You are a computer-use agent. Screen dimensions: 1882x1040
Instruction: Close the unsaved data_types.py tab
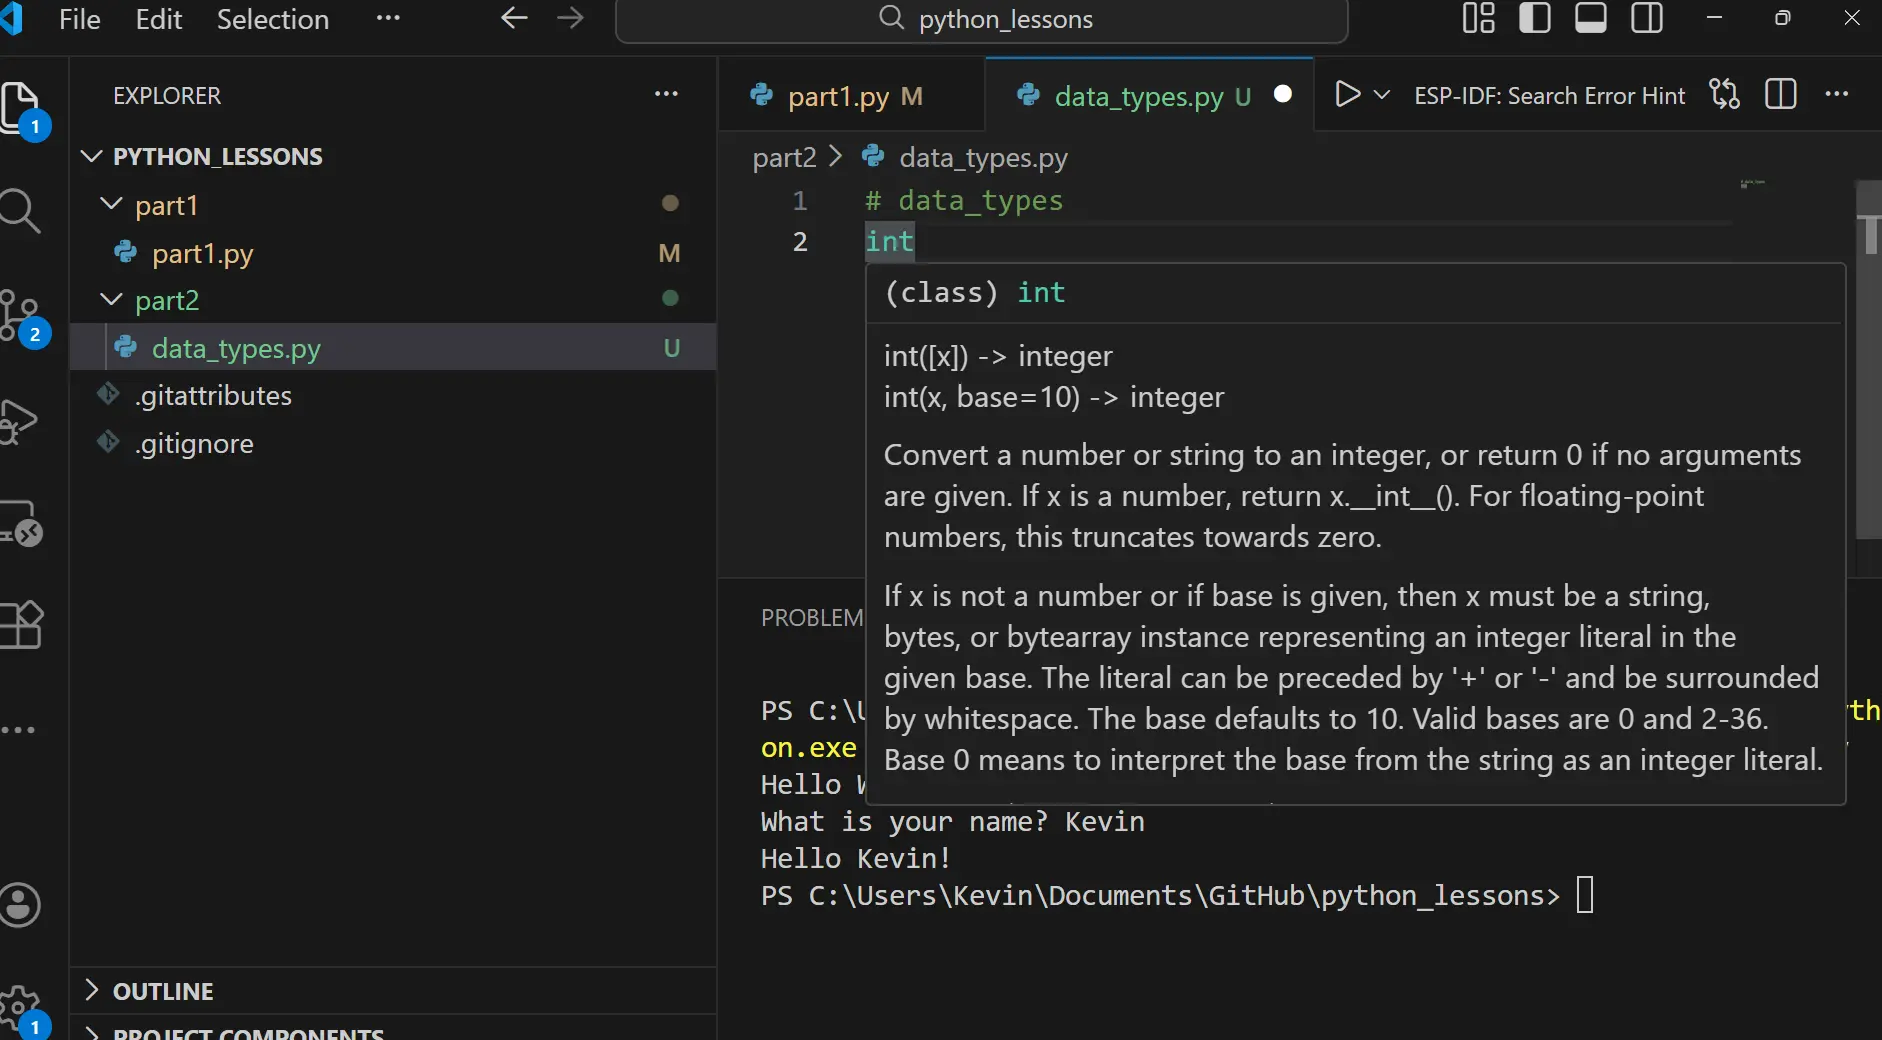point(1283,94)
